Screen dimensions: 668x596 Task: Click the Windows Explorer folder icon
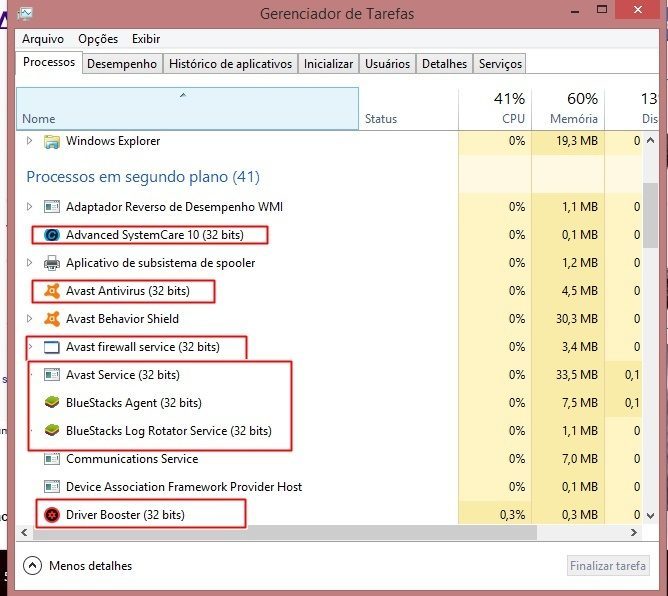pyautogui.click(x=52, y=141)
